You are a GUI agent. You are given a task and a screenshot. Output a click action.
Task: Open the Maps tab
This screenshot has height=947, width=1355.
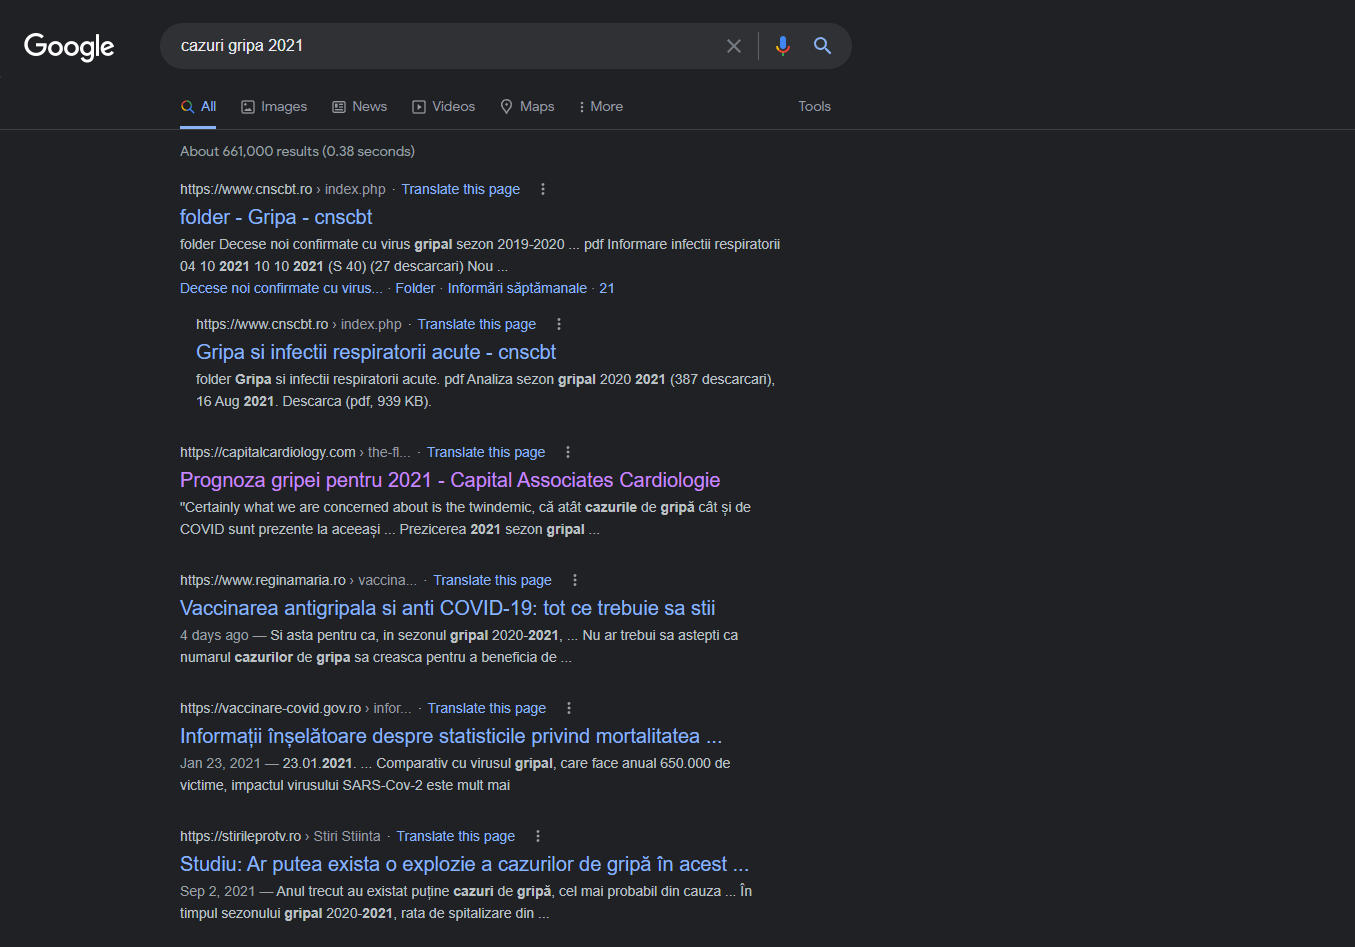coord(527,106)
